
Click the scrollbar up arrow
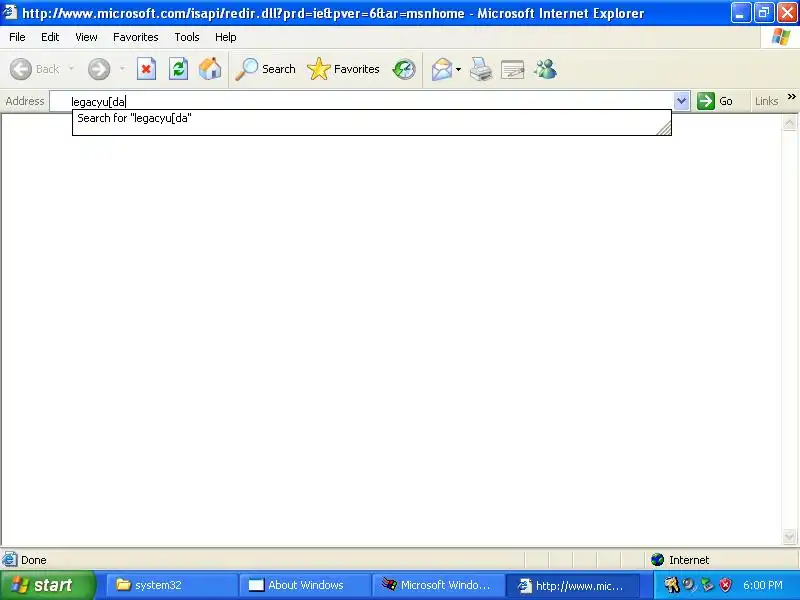tap(789, 123)
